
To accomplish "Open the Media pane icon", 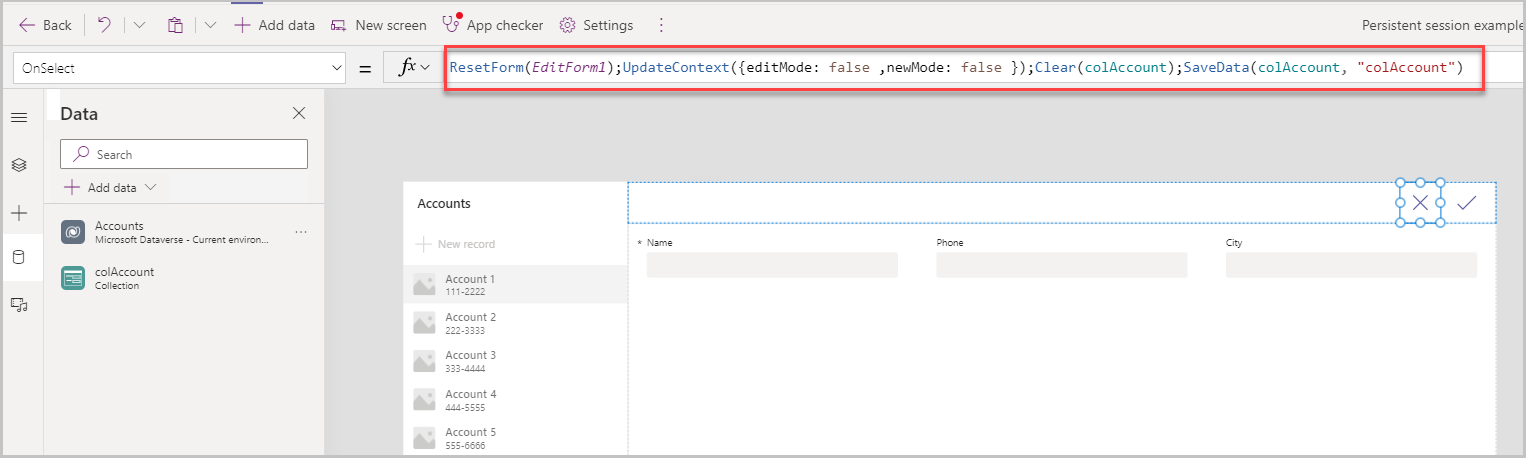I will tap(19, 306).
